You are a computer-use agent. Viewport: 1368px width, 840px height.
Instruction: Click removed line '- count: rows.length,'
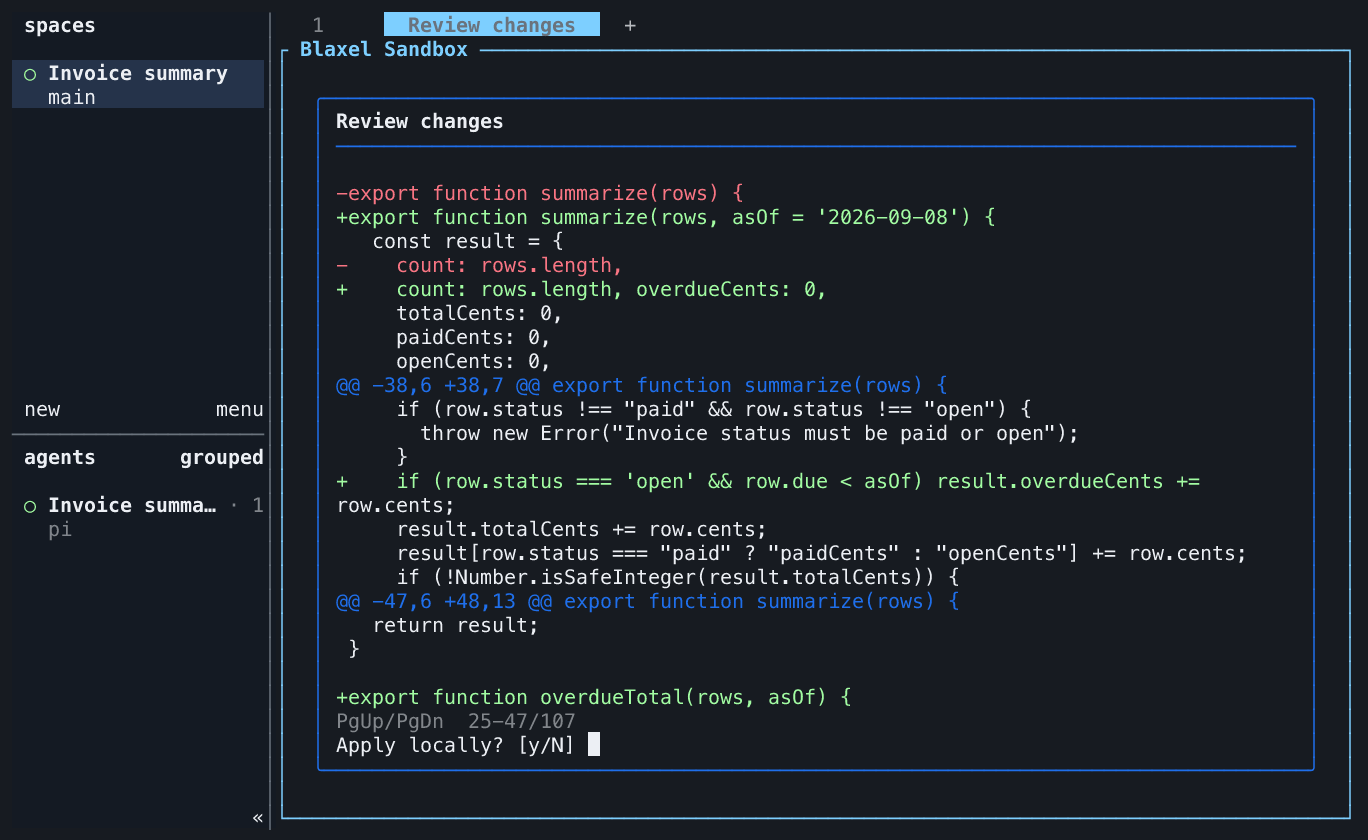click(480, 266)
